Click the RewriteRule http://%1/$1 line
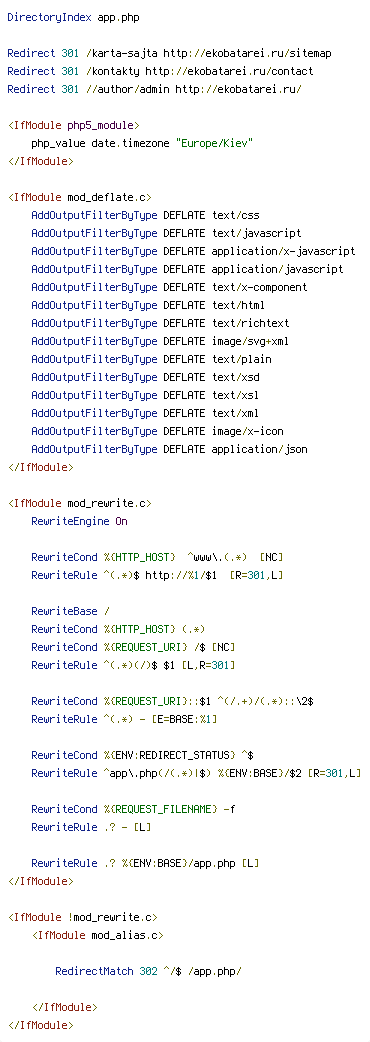The image size is (370, 1042). tap(157, 575)
